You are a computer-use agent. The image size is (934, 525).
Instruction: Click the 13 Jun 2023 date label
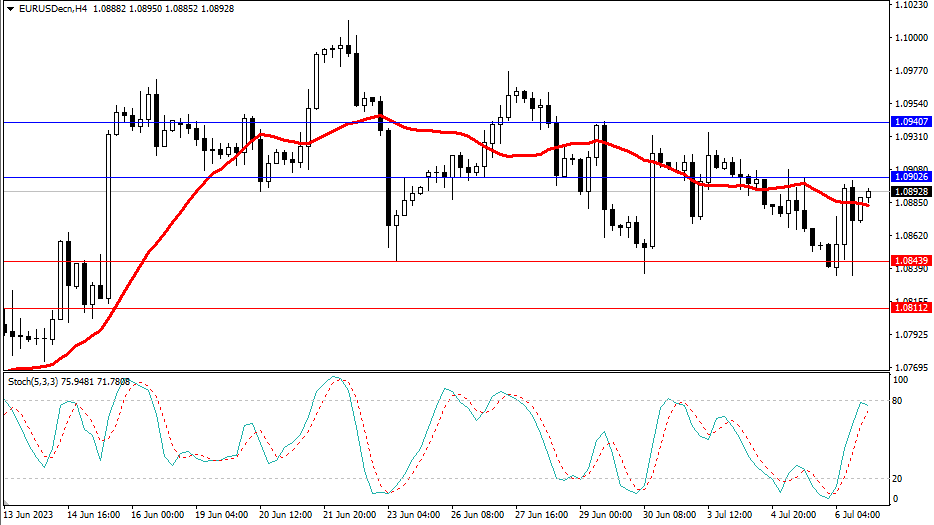click(30, 514)
